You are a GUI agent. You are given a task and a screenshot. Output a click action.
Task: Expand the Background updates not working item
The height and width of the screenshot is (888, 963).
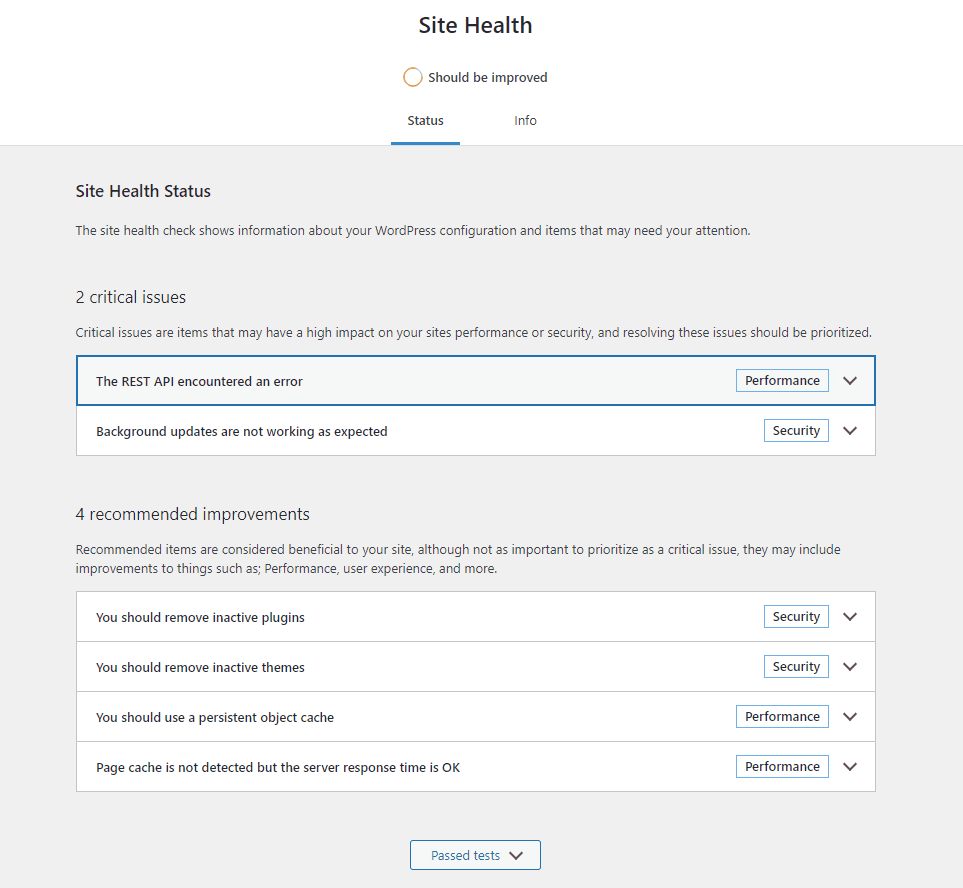[x=849, y=430]
